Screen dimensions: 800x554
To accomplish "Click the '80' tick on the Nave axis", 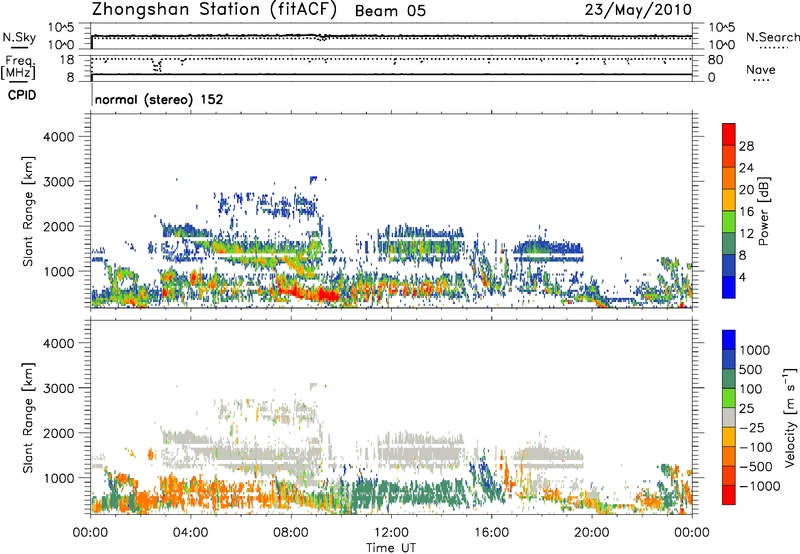I will [x=715, y=60].
